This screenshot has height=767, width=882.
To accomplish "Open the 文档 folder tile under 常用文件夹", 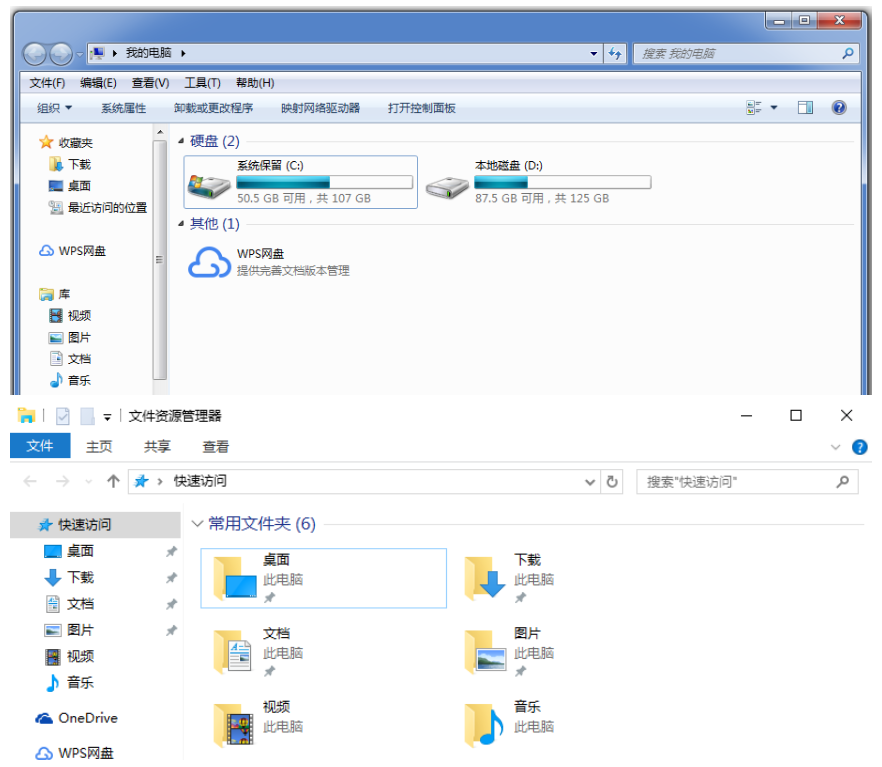I will click(259, 652).
